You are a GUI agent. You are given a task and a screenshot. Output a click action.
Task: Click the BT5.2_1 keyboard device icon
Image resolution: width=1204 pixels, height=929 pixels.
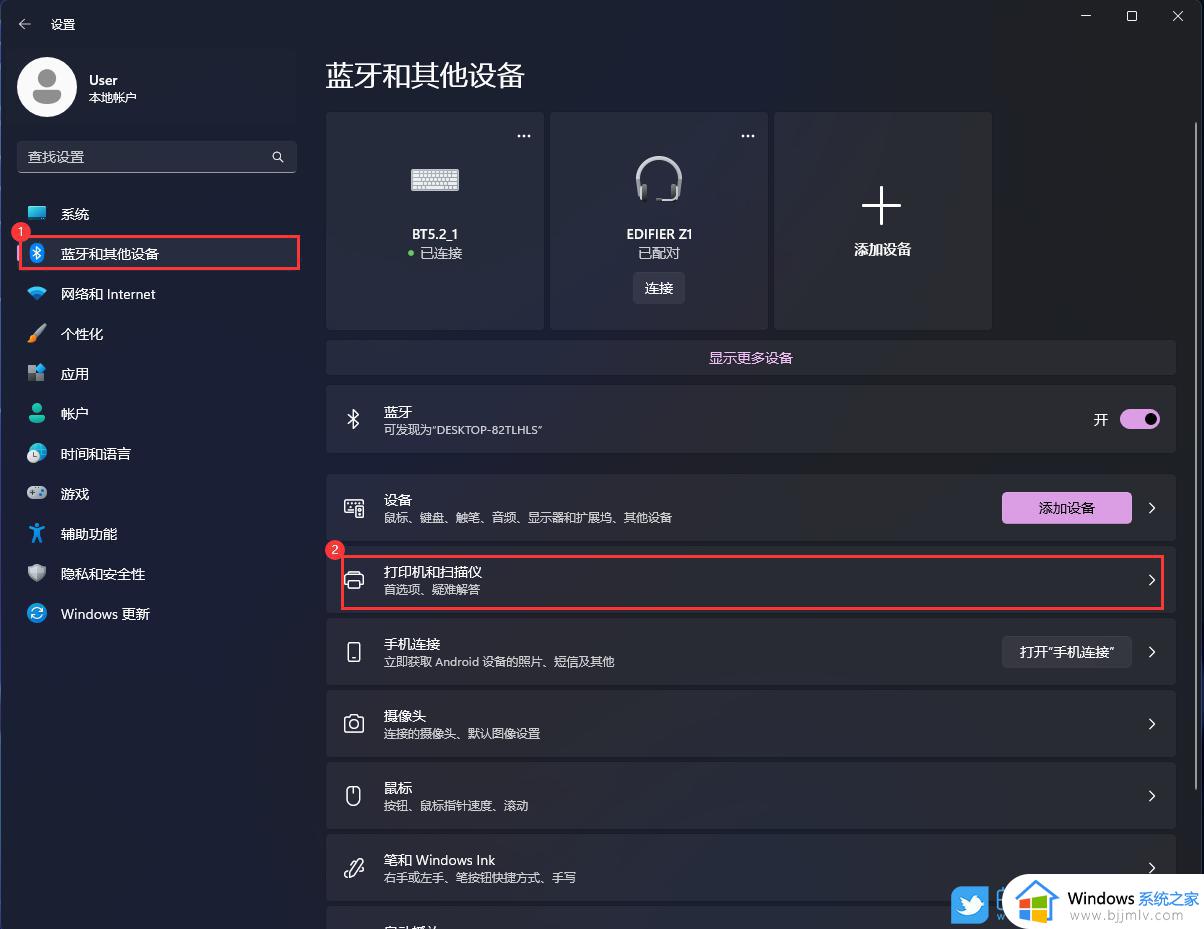435,180
